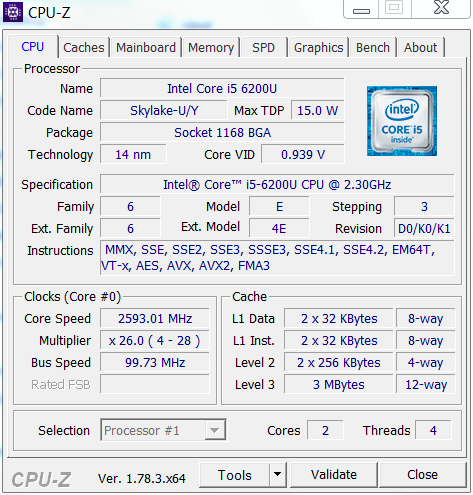
Task: View the About tab
Action: (x=420, y=47)
